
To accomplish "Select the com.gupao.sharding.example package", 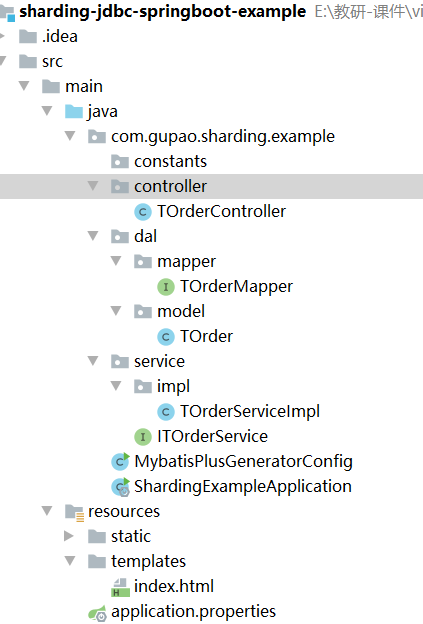I will (222, 136).
